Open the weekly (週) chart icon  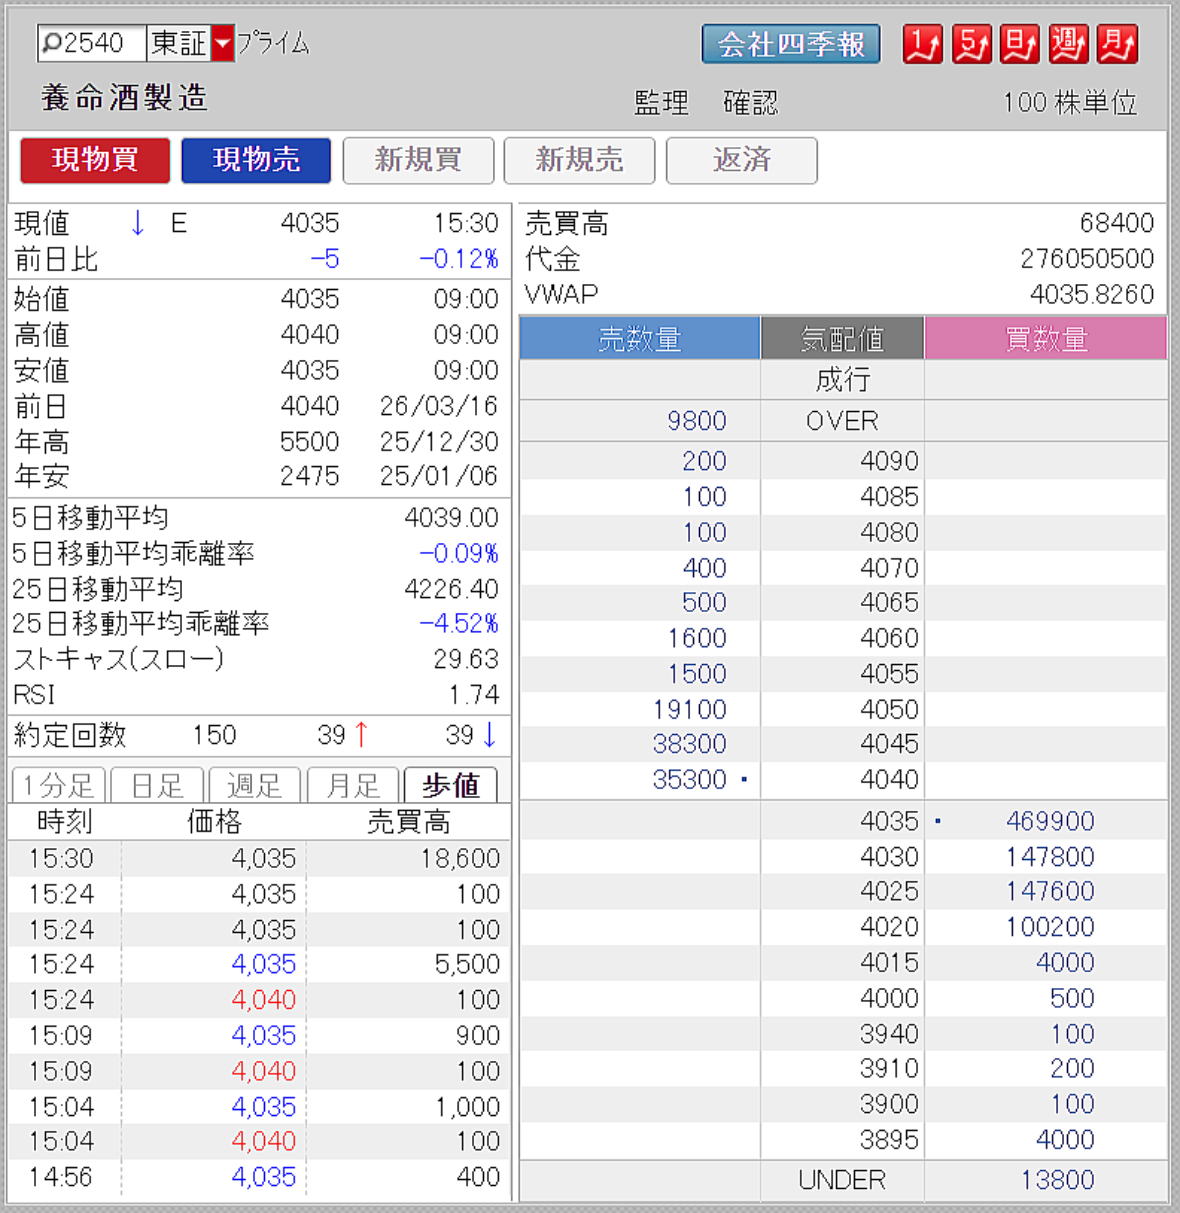click(1068, 44)
